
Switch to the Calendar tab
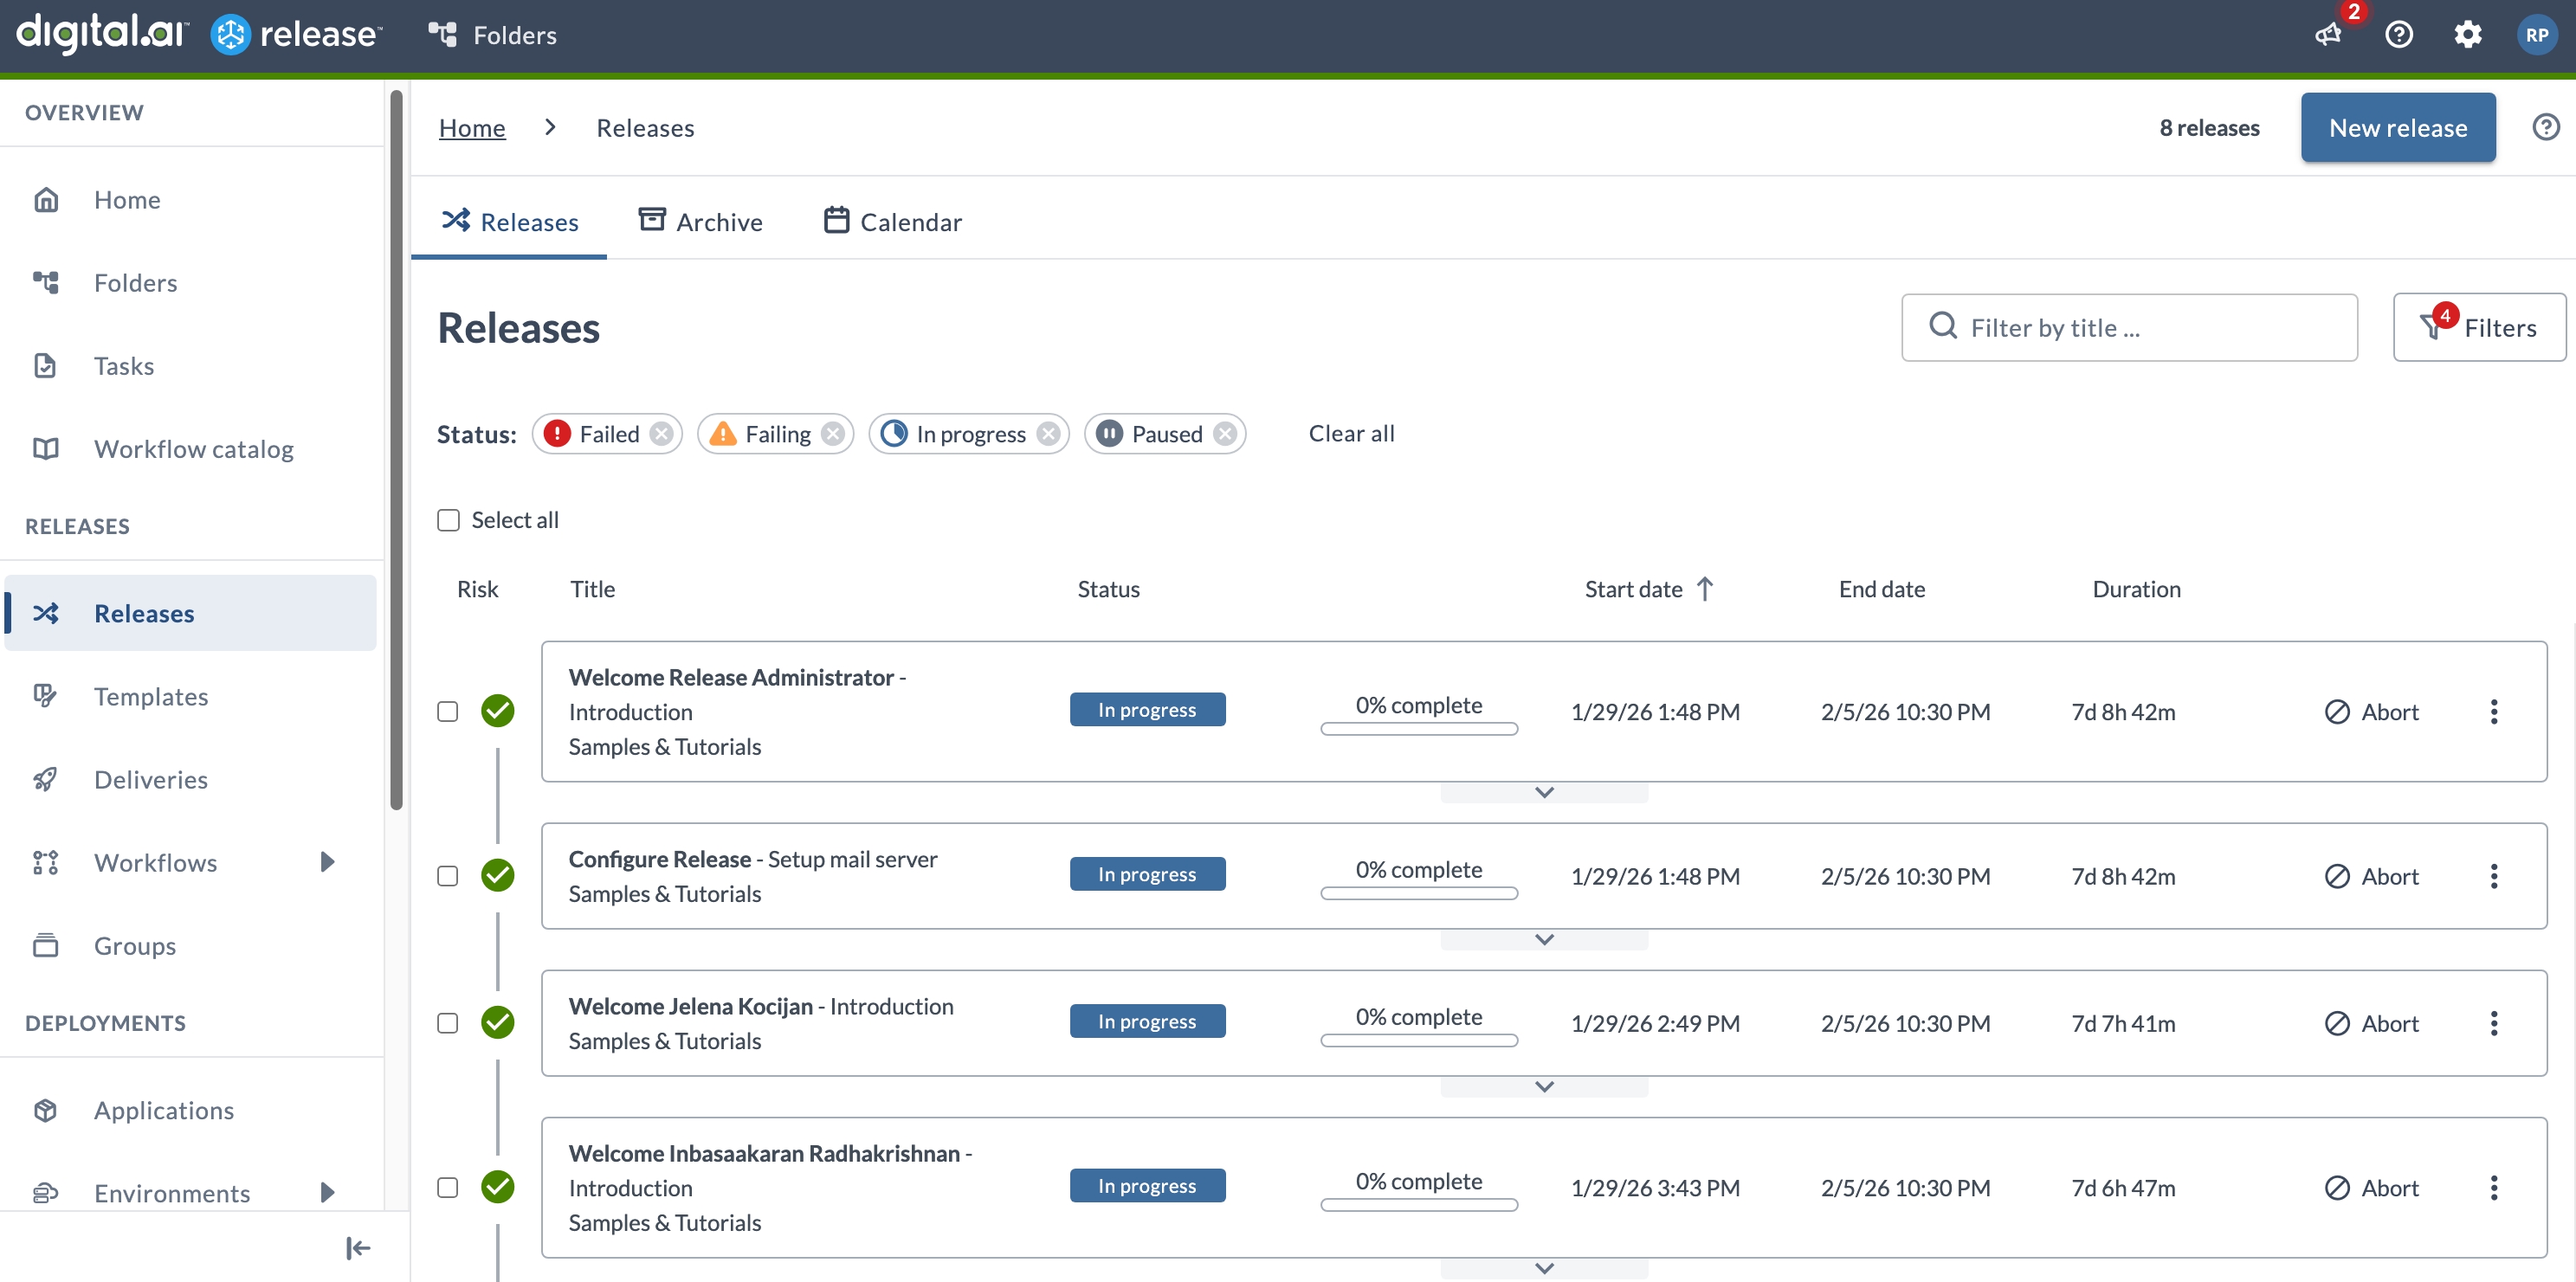click(892, 221)
